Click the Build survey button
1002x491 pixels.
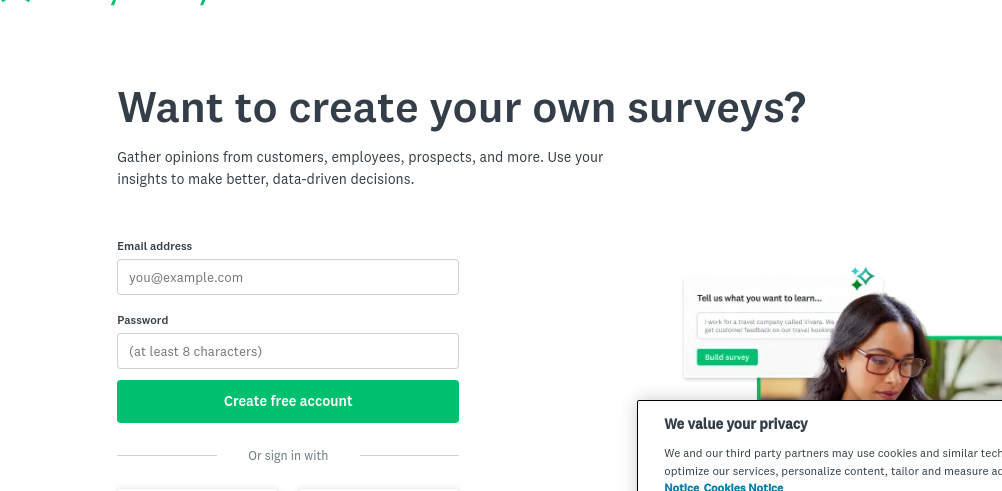click(727, 357)
